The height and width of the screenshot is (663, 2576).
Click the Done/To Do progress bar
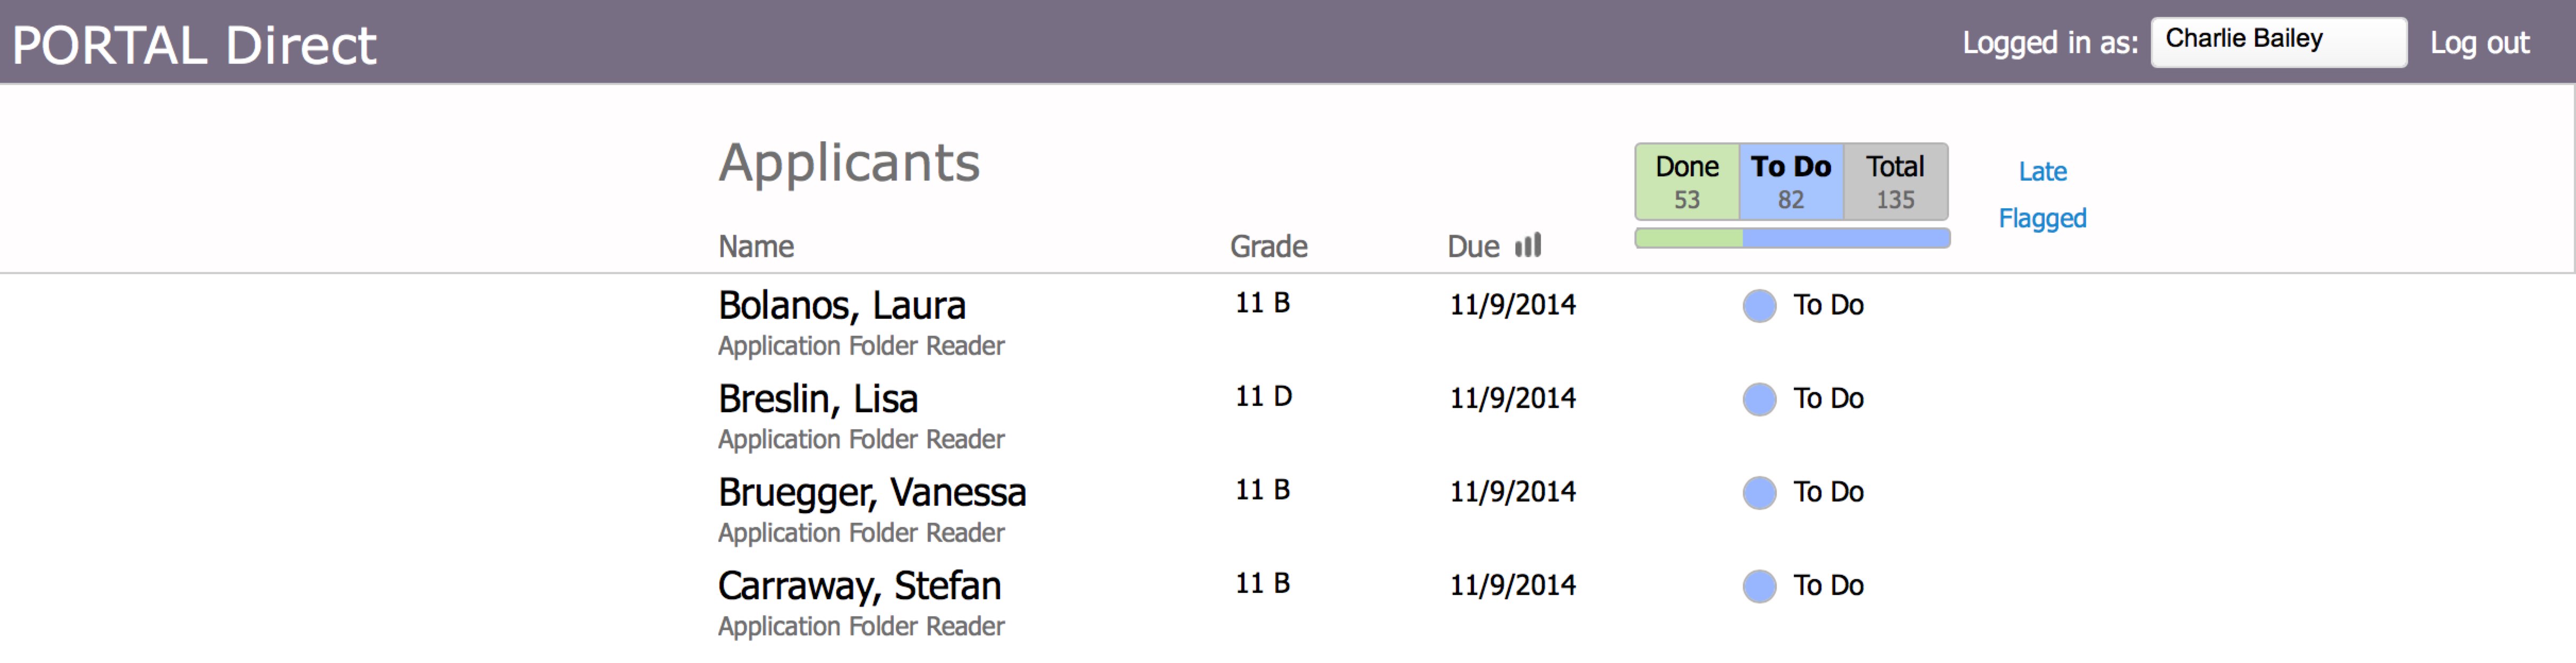1792,238
